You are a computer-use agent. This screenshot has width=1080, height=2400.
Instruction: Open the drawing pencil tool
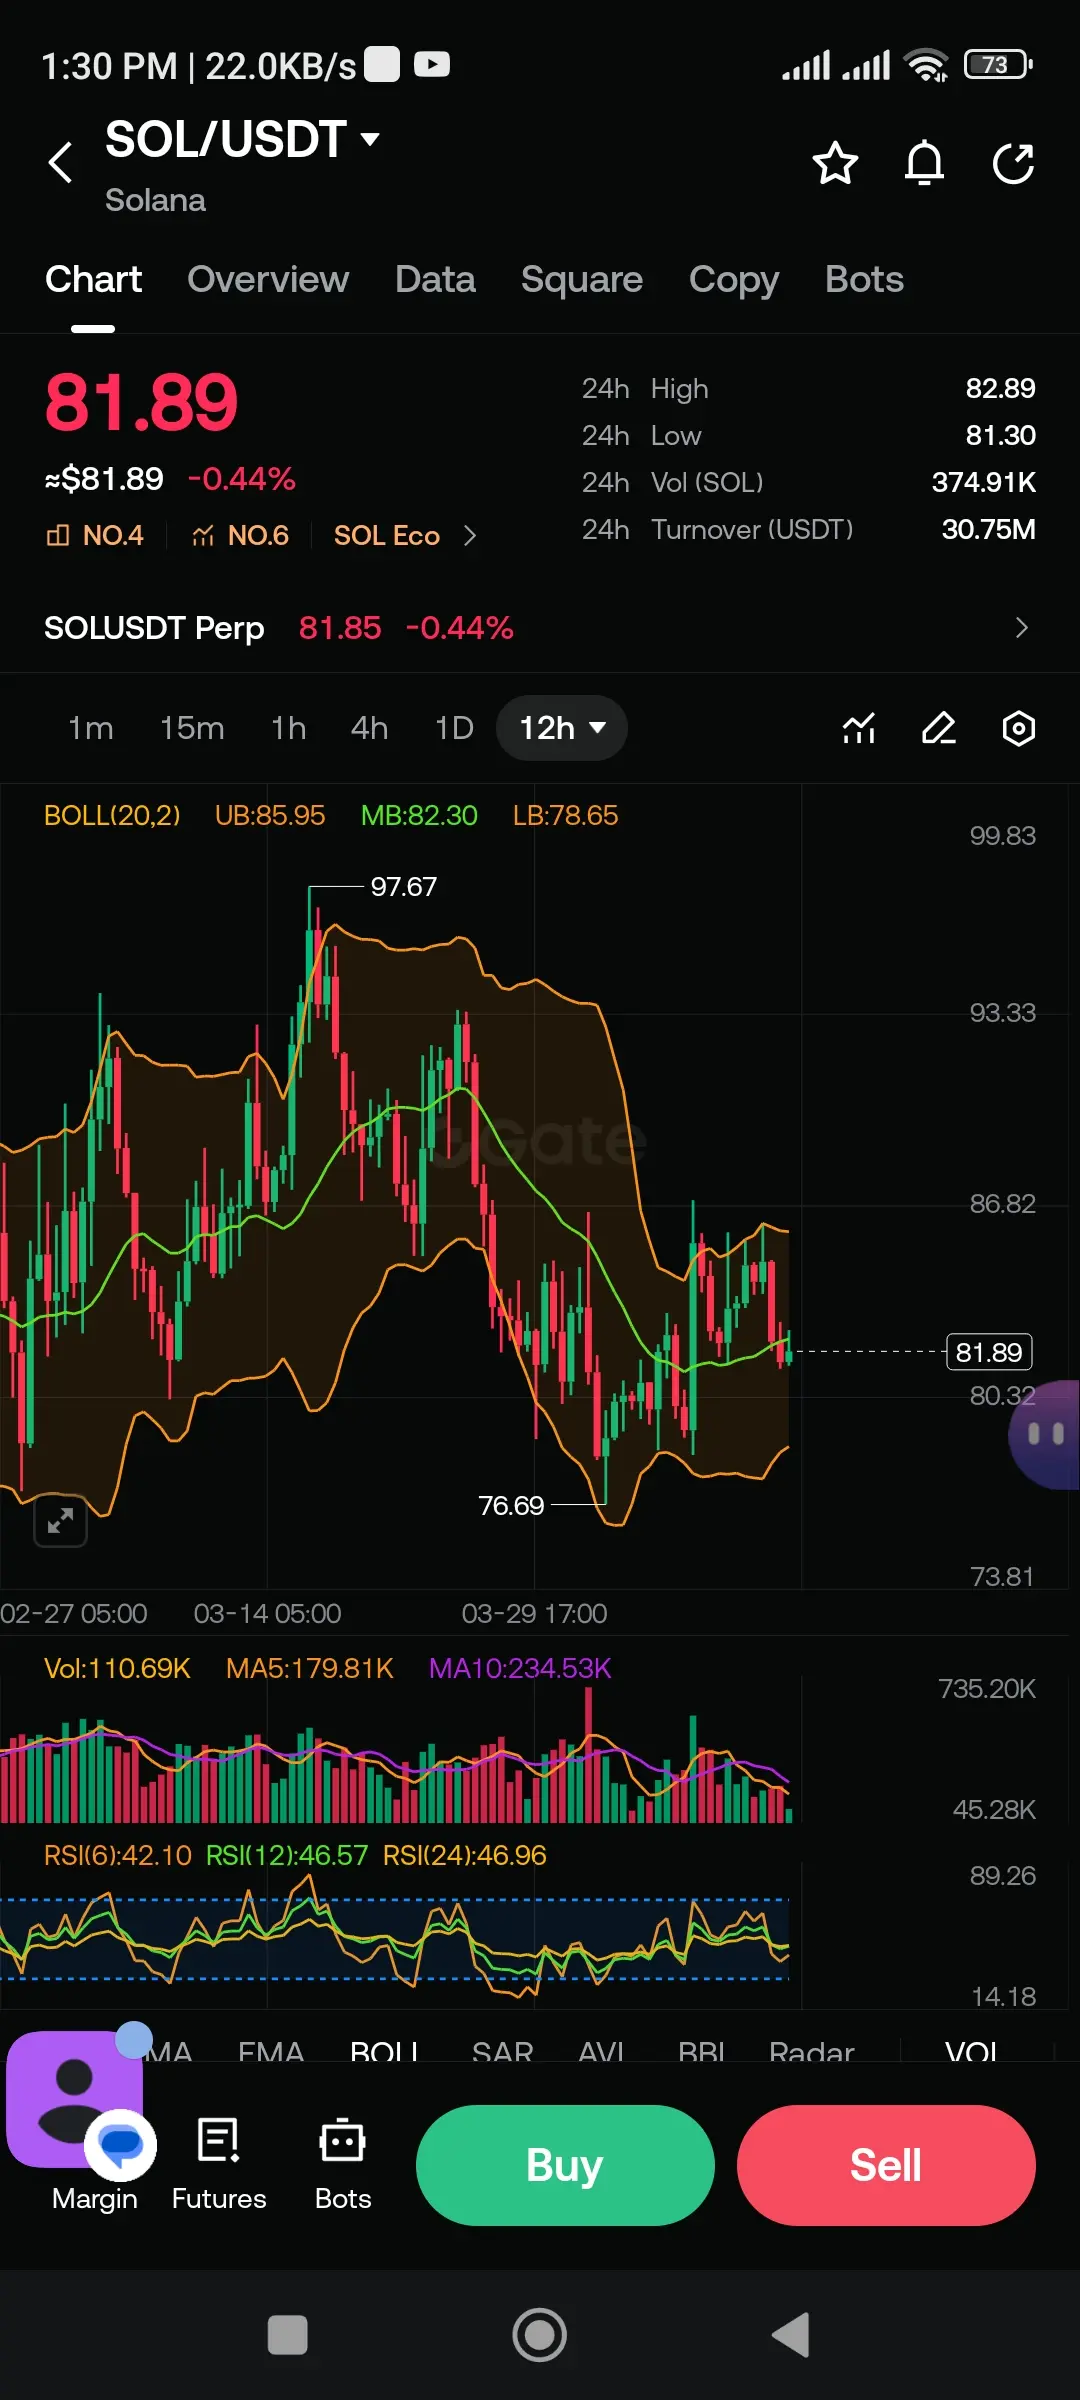[939, 728]
